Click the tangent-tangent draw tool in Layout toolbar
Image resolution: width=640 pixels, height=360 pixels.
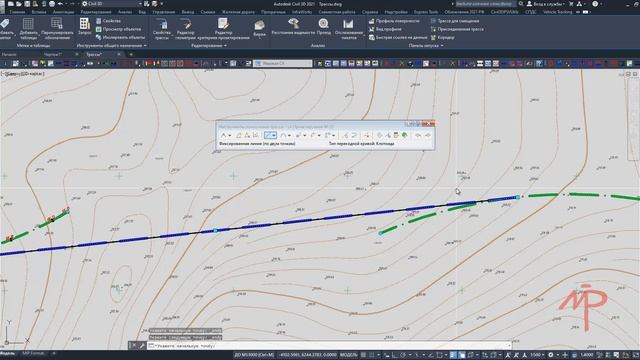(x=224, y=135)
